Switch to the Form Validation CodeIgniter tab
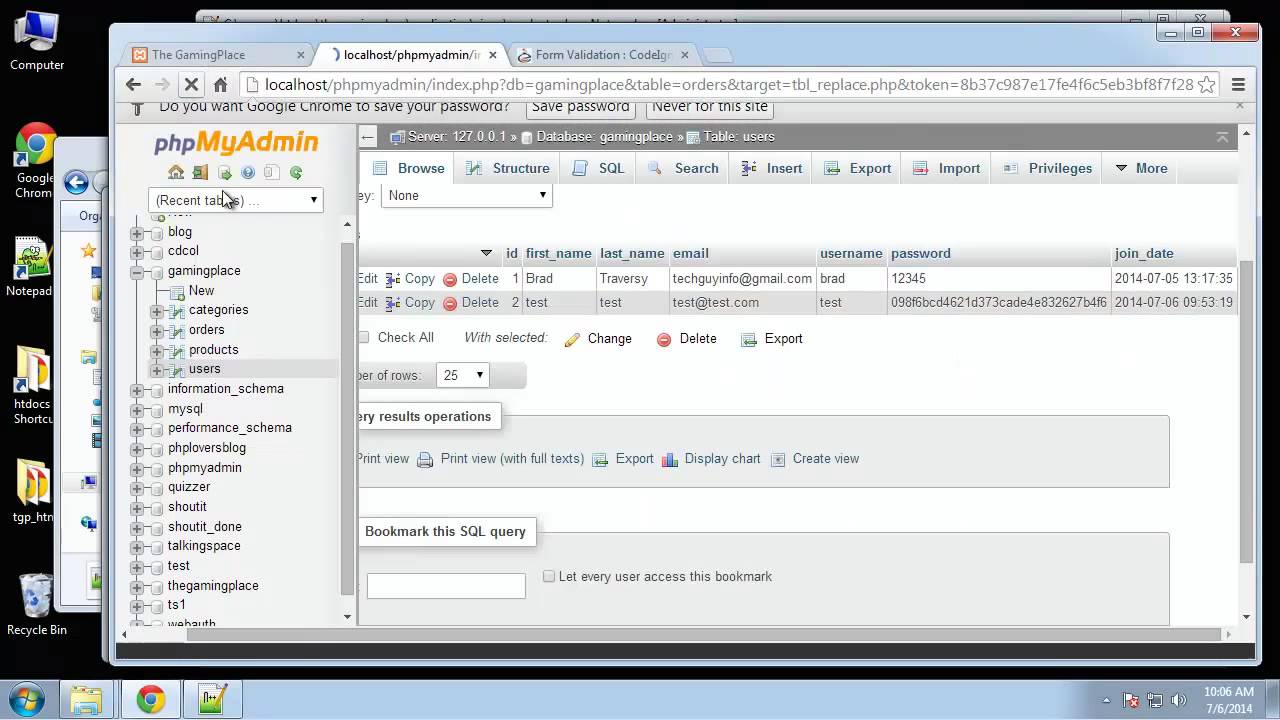Screen dimensions: 1280x720 tap(603, 55)
